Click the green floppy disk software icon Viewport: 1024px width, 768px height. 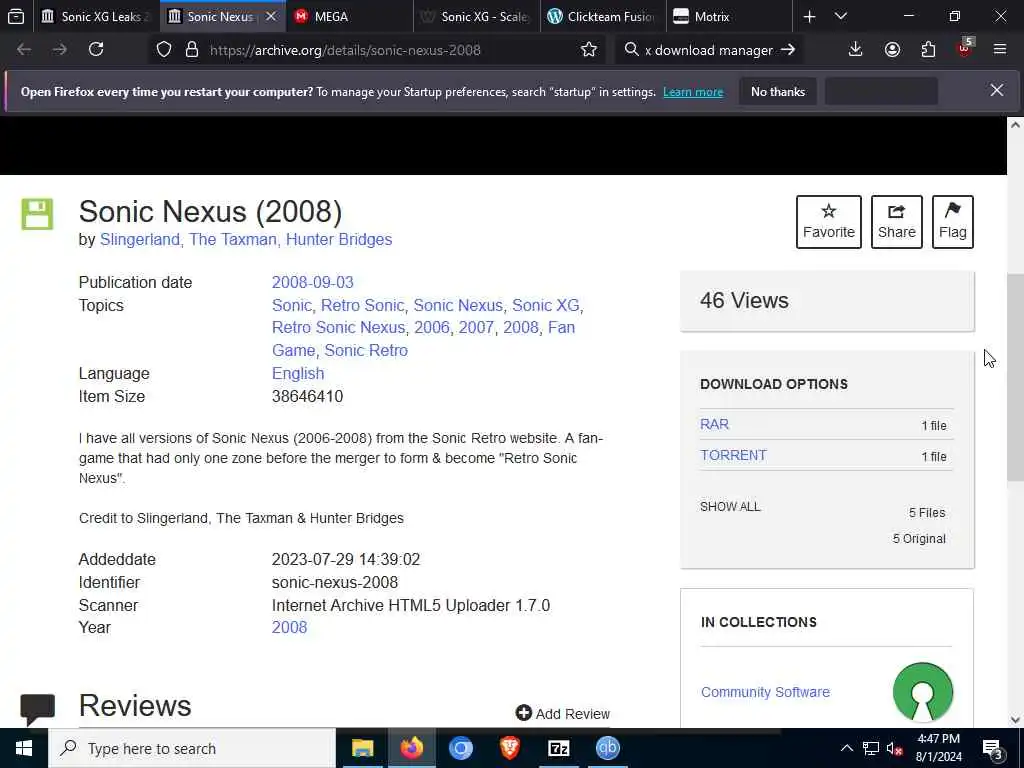click(37, 214)
